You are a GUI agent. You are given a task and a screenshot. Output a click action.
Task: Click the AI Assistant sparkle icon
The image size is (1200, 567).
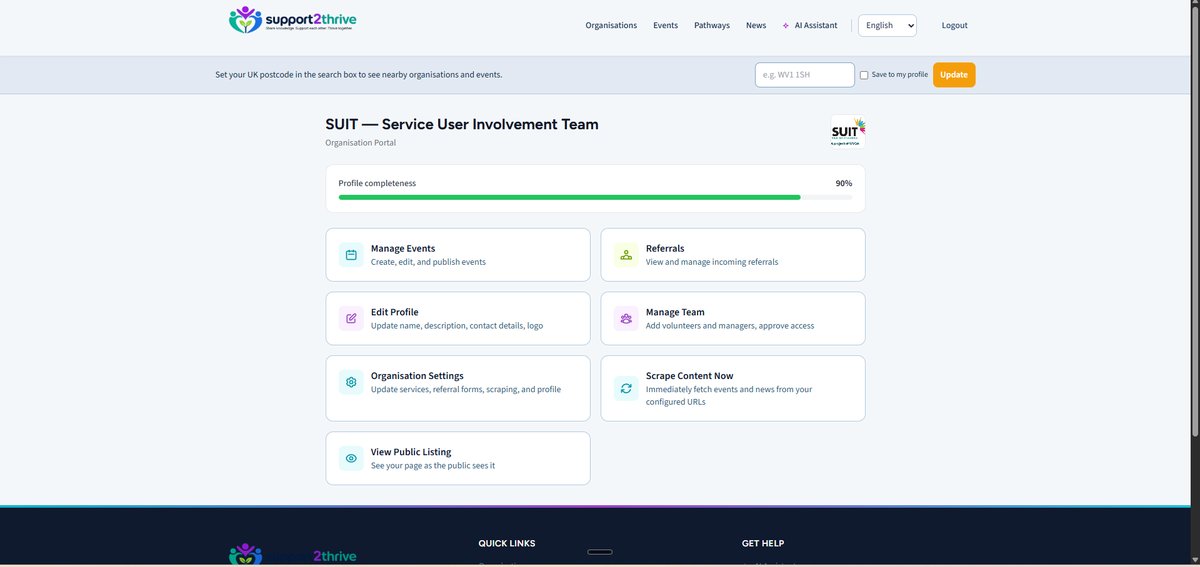coord(786,26)
